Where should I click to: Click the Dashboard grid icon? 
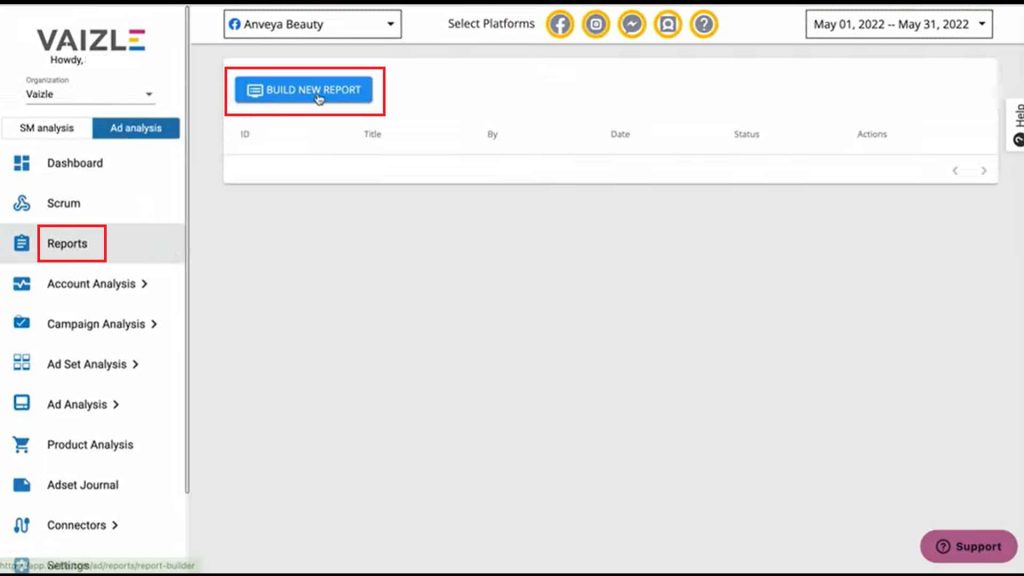[22, 163]
